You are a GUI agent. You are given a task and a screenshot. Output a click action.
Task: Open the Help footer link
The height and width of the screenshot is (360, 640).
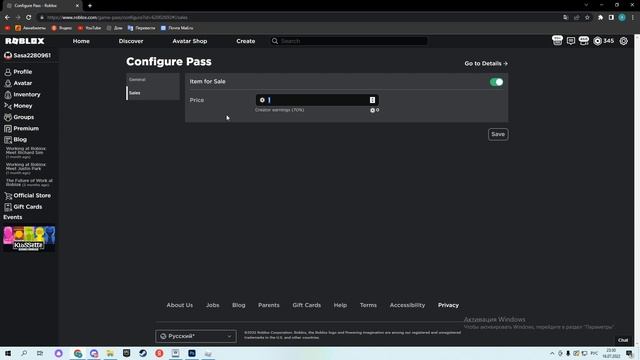click(340, 305)
